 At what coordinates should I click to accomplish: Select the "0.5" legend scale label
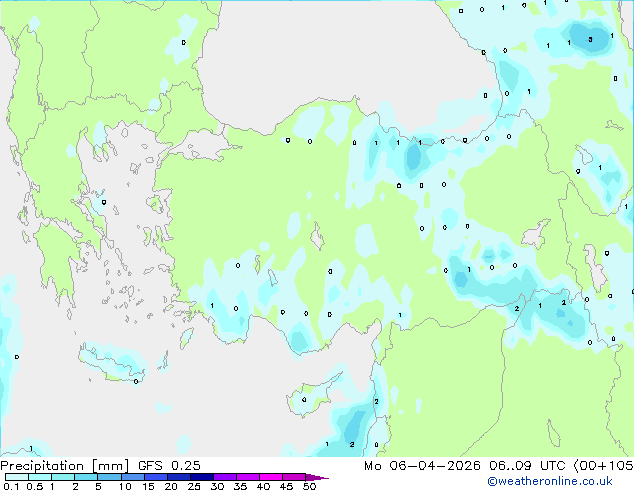point(35,486)
